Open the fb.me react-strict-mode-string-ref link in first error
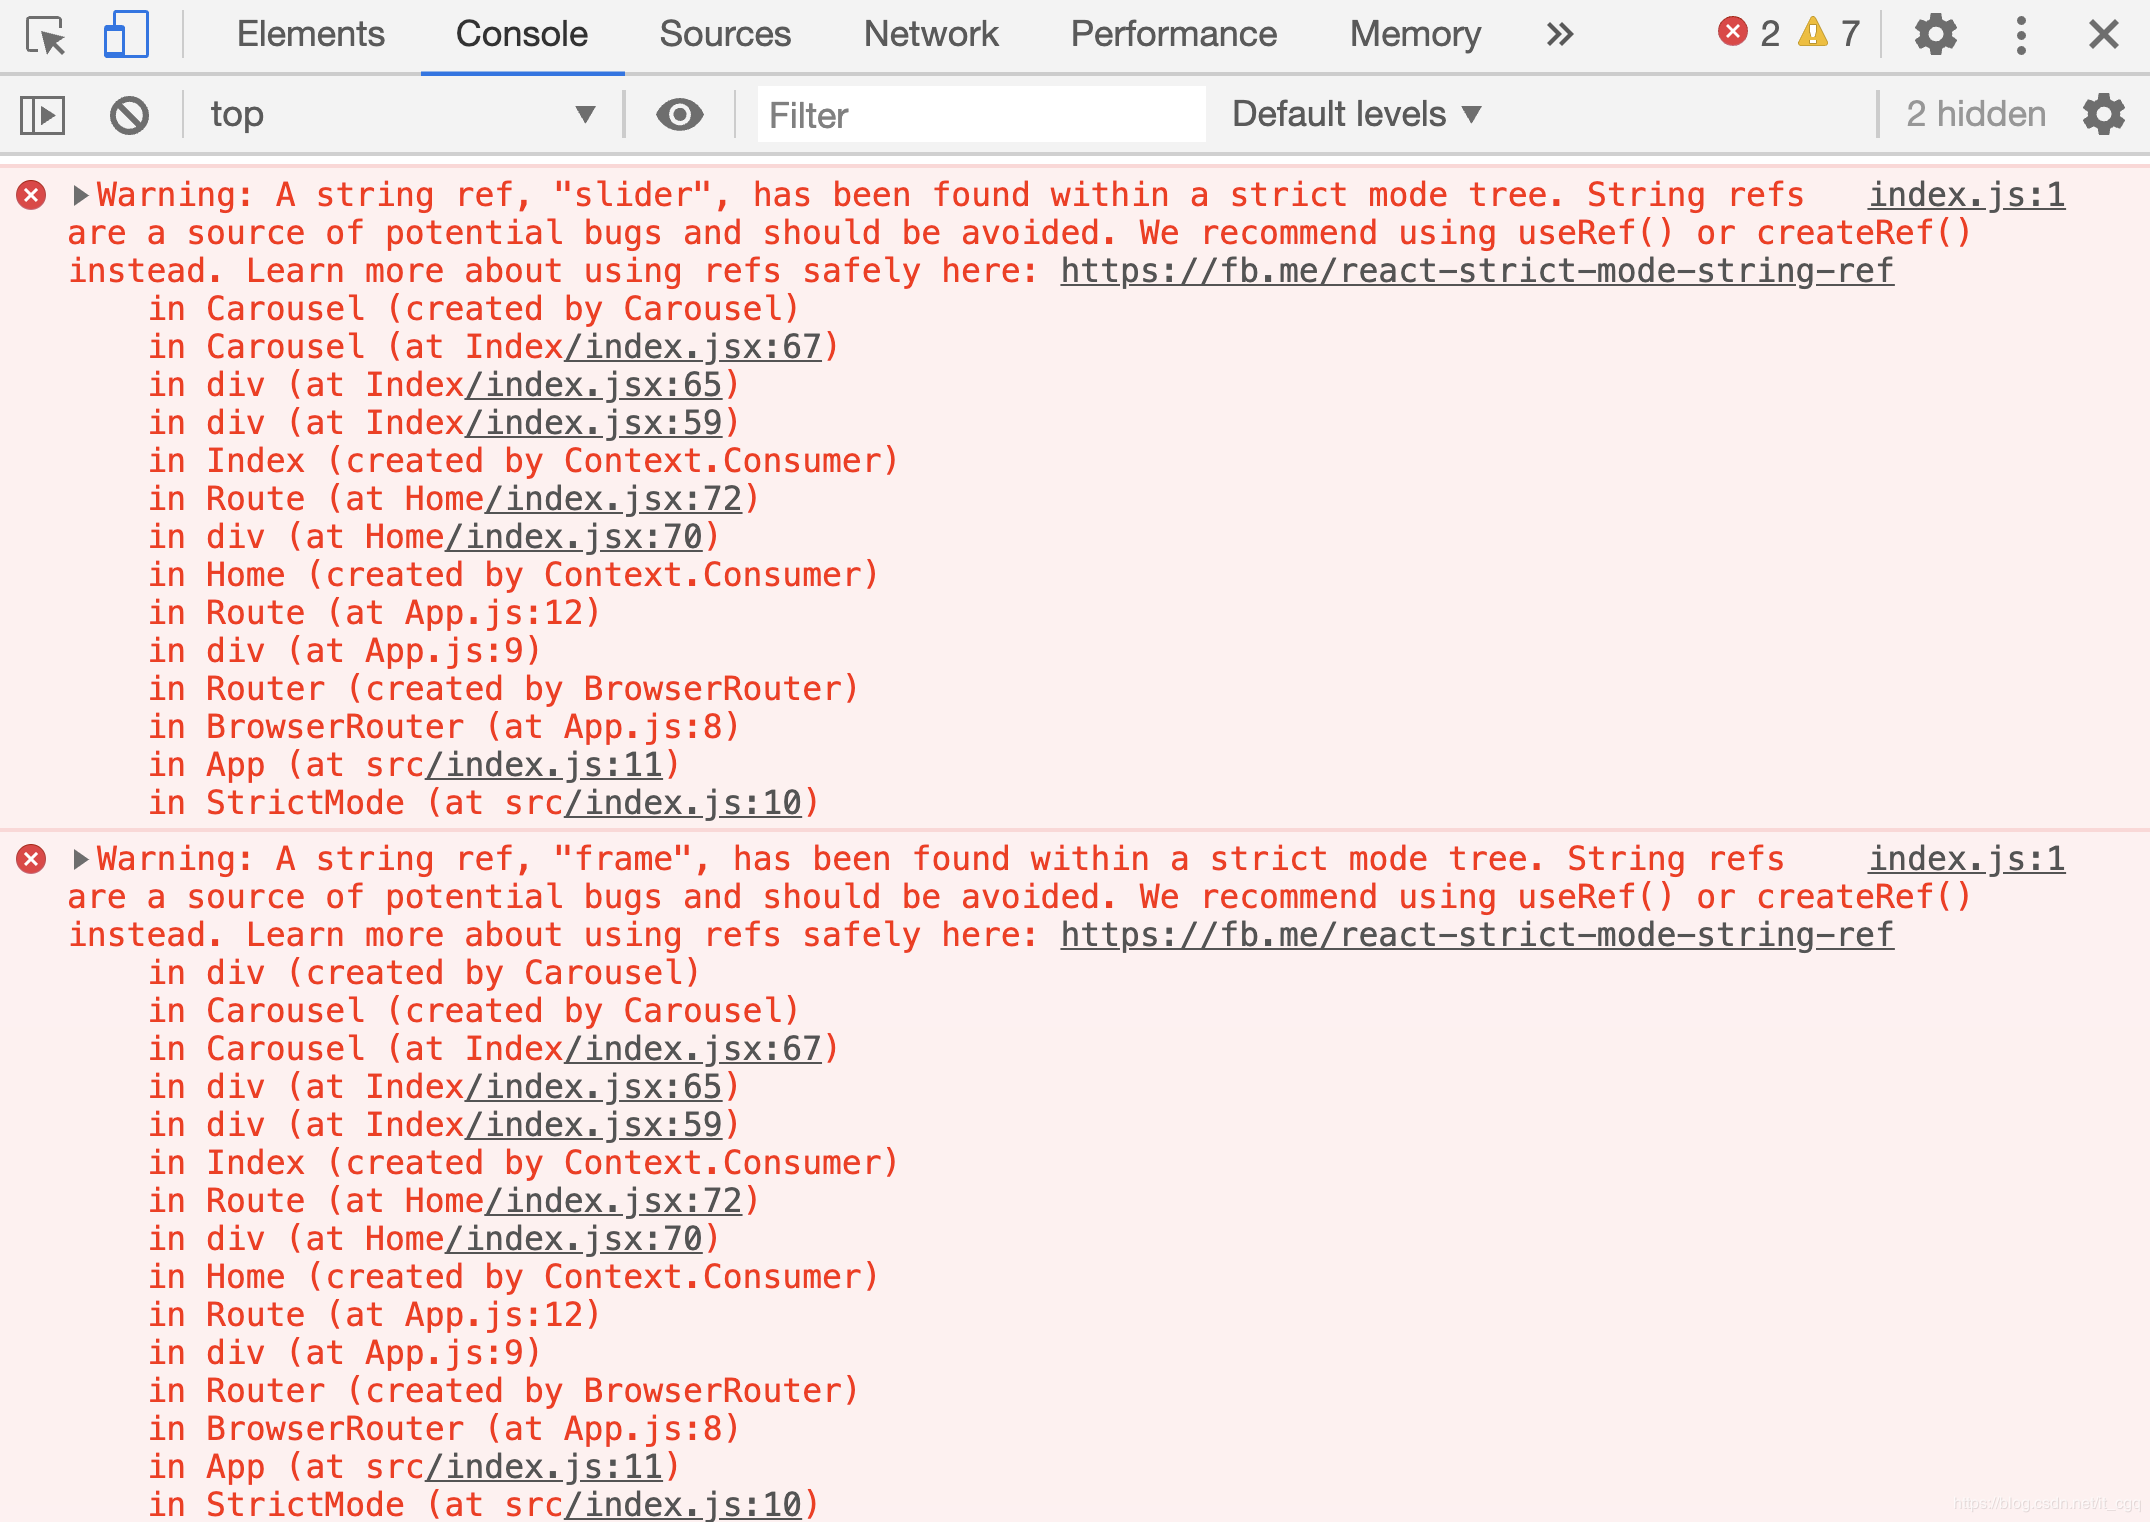The width and height of the screenshot is (2150, 1522). [x=1476, y=271]
